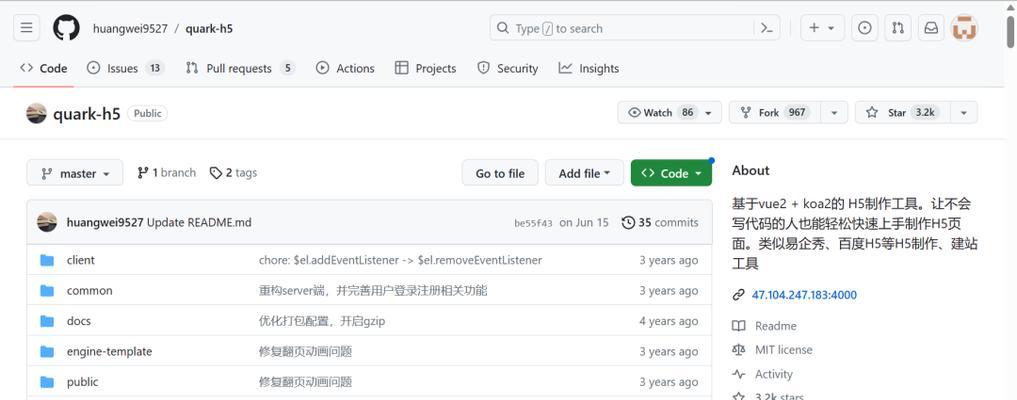This screenshot has width=1017, height=400.
Task: Open the engine-template folder name
Action: tap(109, 351)
